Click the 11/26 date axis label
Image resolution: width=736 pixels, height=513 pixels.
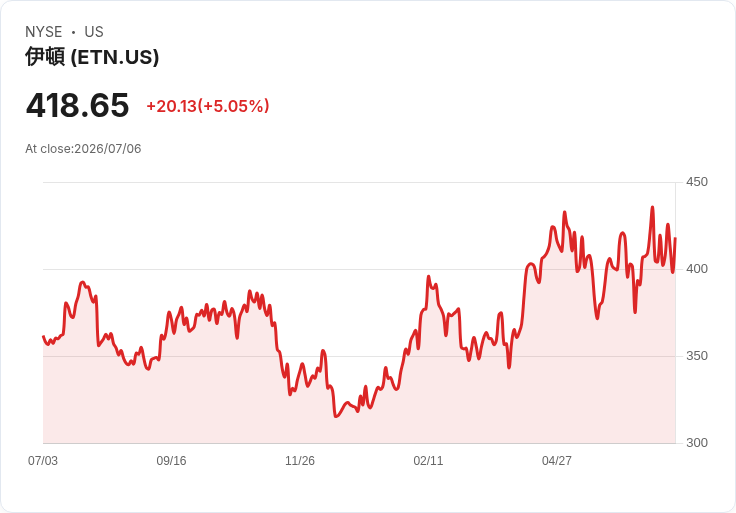click(x=300, y=461)
